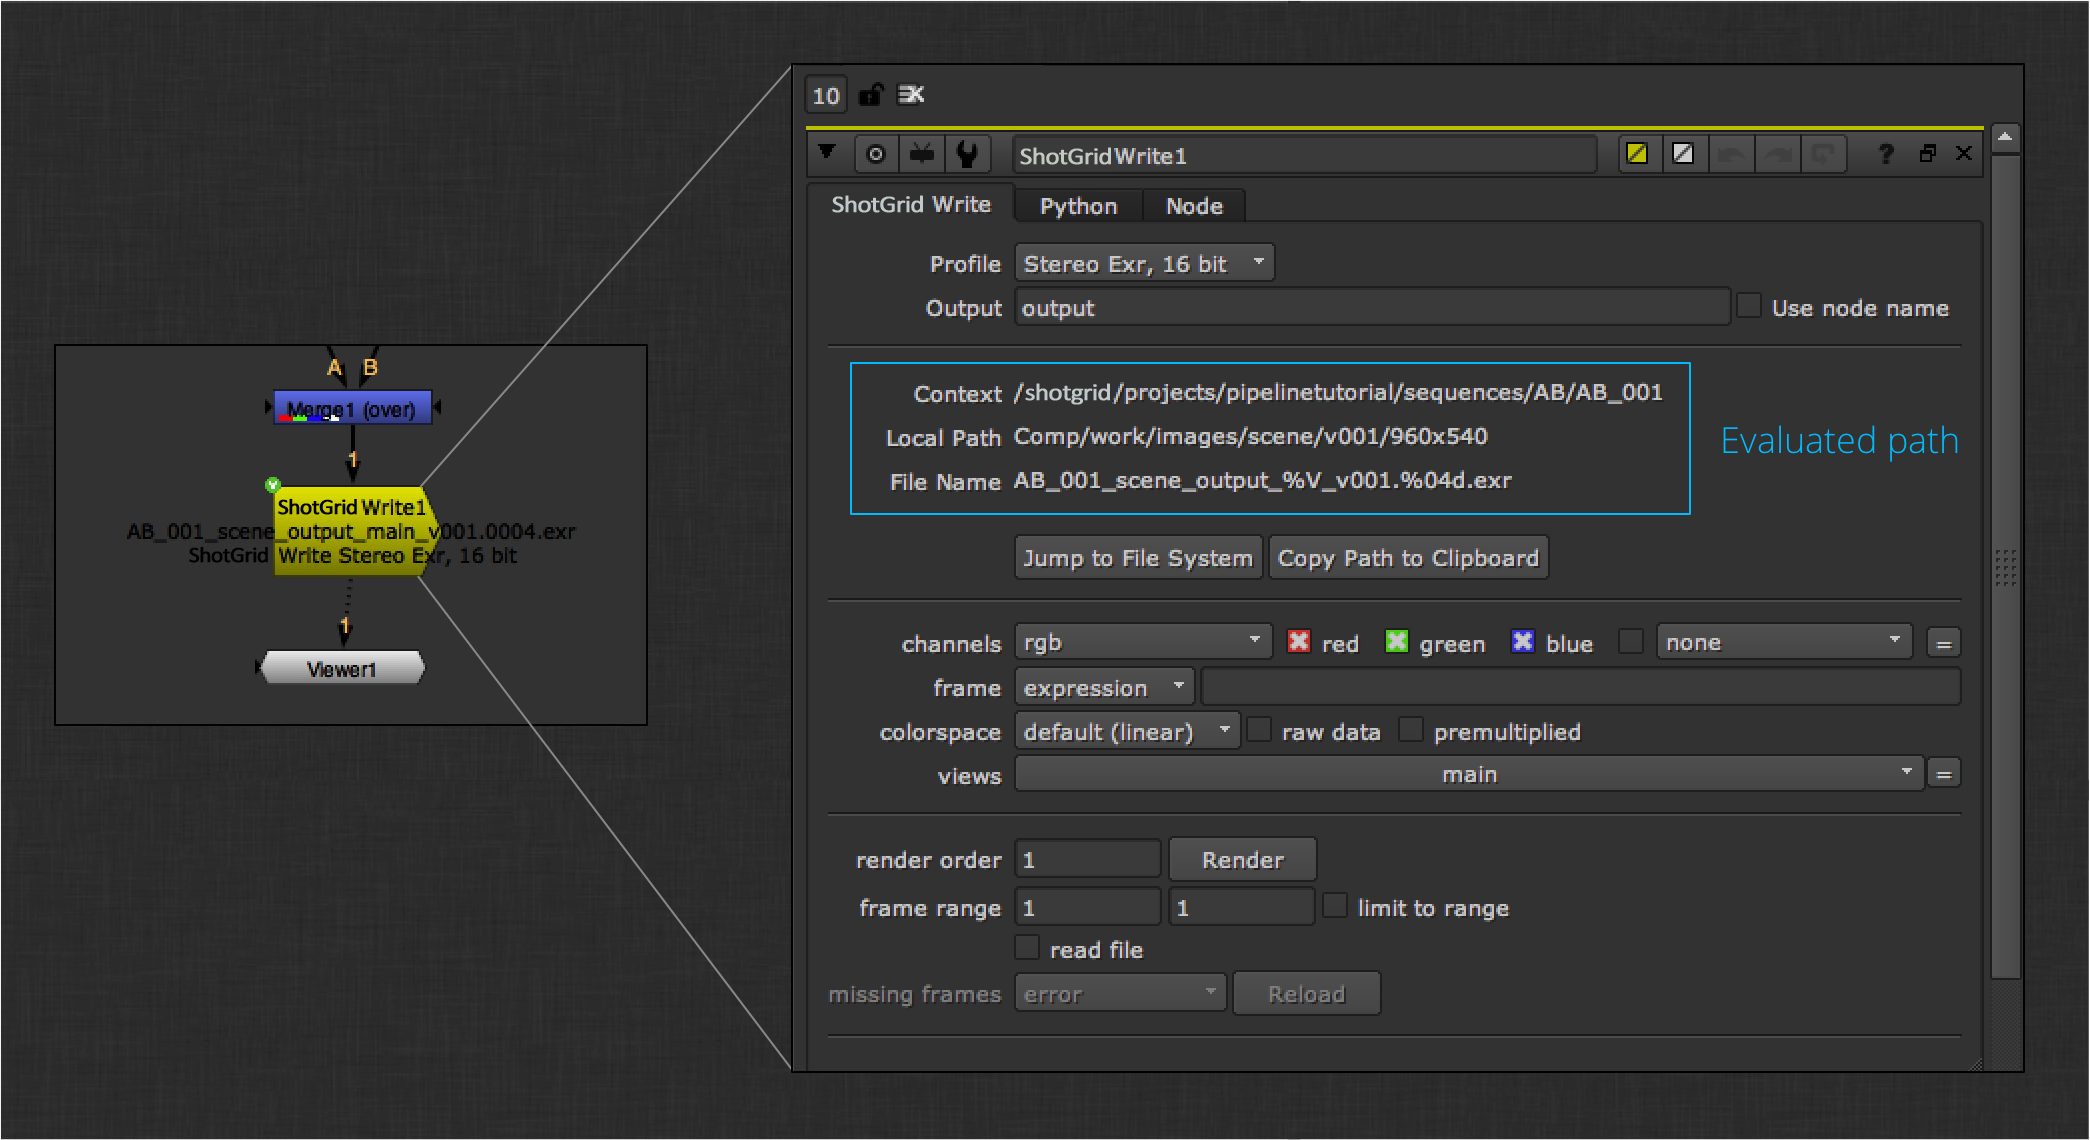The height and width of the screenshot is (1140, 2090).
Task: Center the node in node graph
Action: (875, 155)
